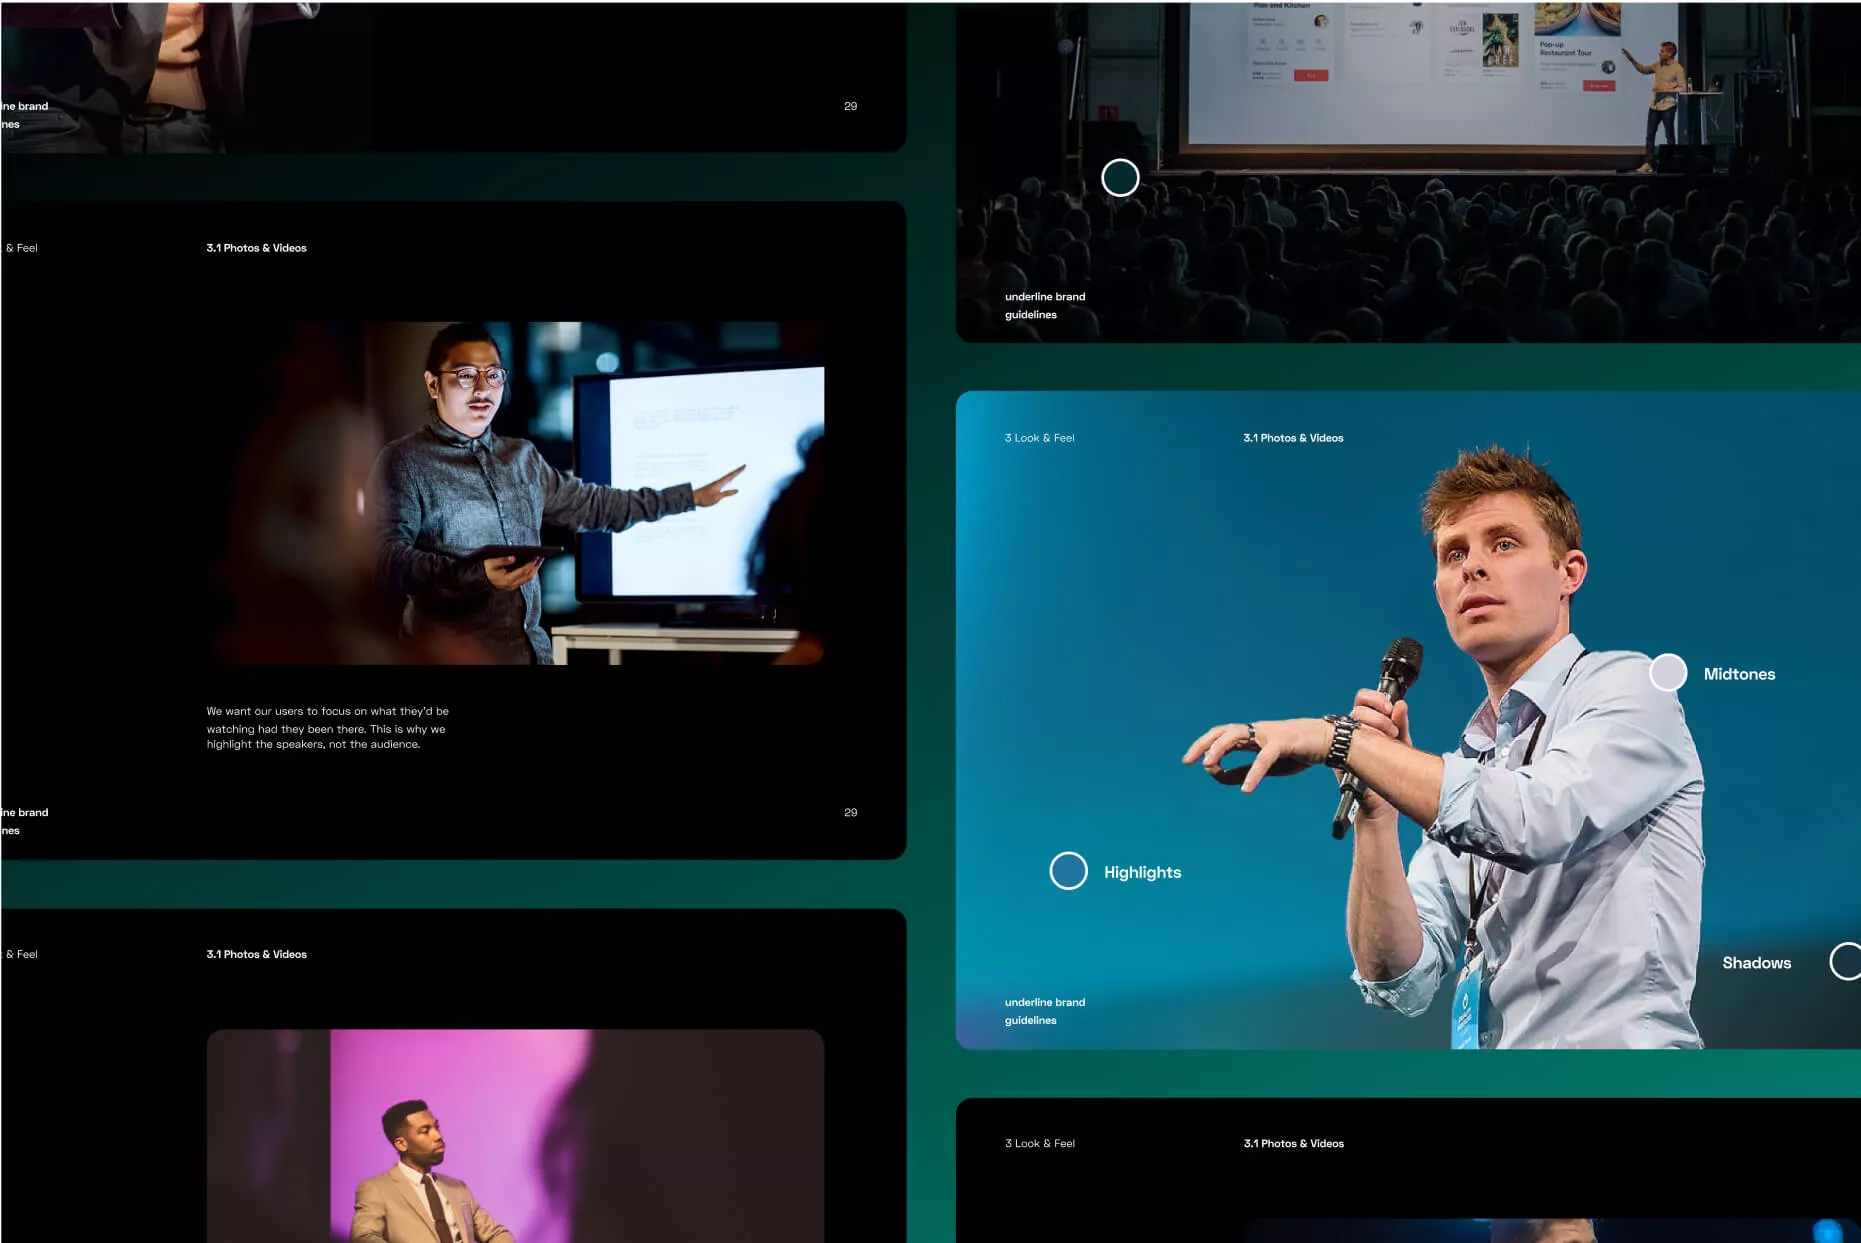Click the projection screen in the audience photo
1861x1243 pixels.
(x=1420, y=70)
